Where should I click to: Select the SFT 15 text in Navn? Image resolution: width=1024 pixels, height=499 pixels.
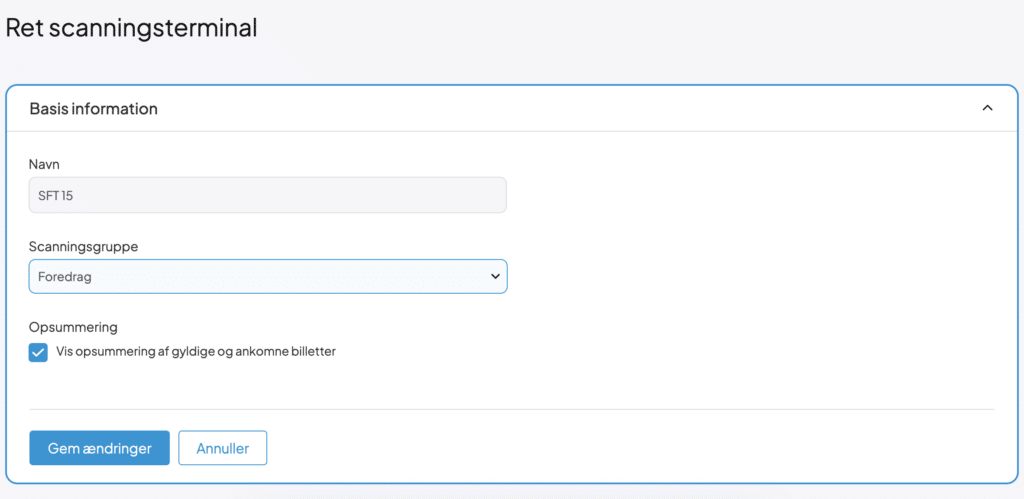pyautogui.click(x=56, y=196)
